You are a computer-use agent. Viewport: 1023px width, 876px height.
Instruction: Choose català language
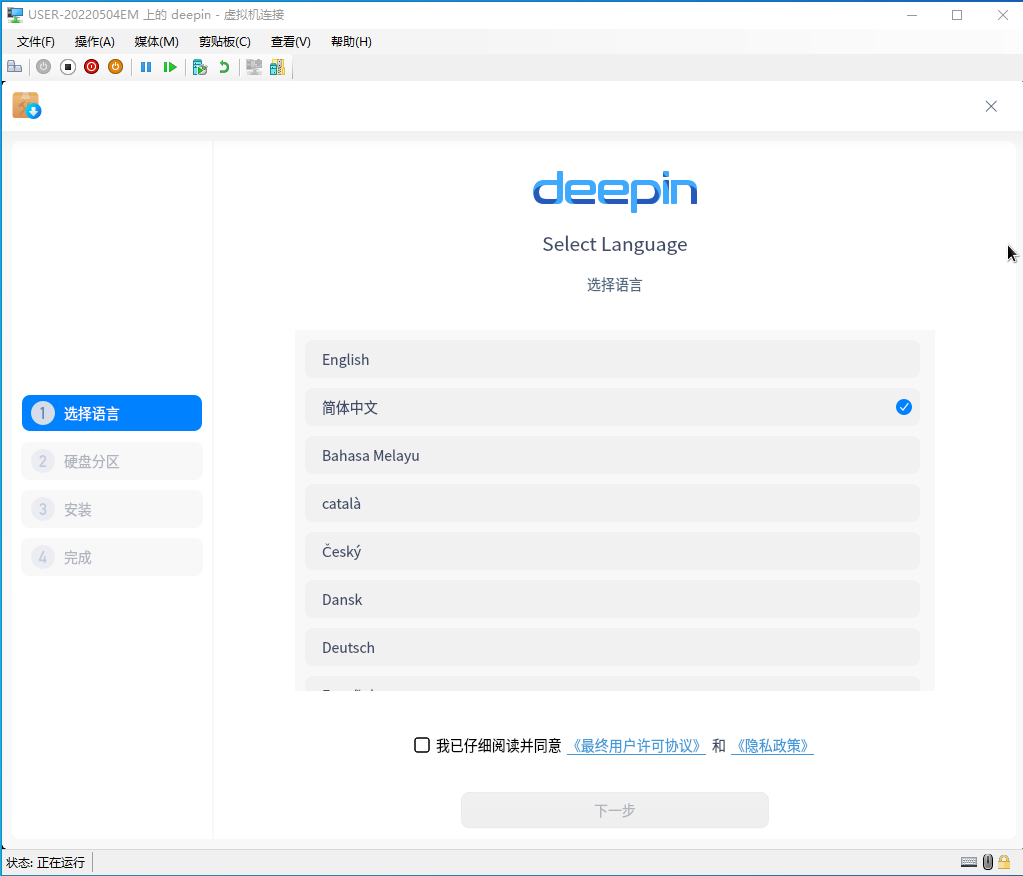(x=612, y=504)
